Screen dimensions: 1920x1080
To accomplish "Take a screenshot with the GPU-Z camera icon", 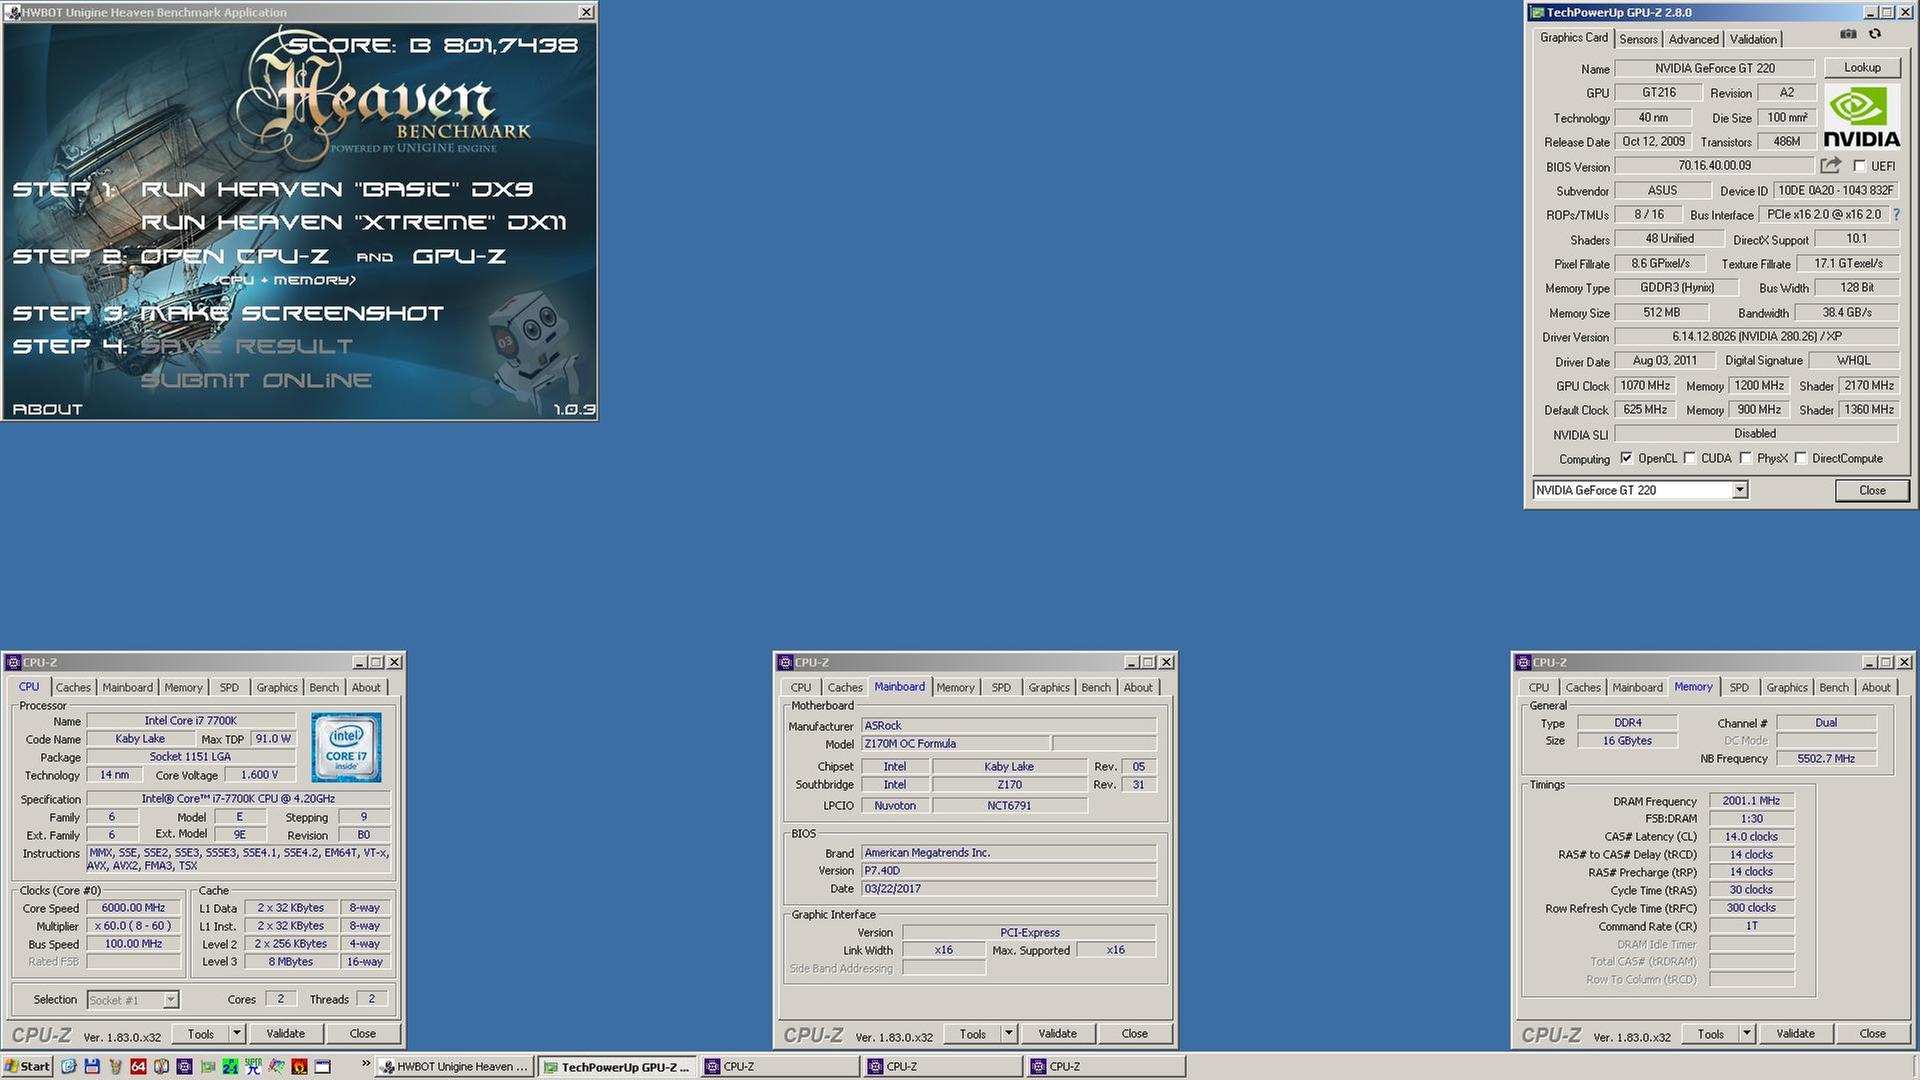I will point(1848,34).
